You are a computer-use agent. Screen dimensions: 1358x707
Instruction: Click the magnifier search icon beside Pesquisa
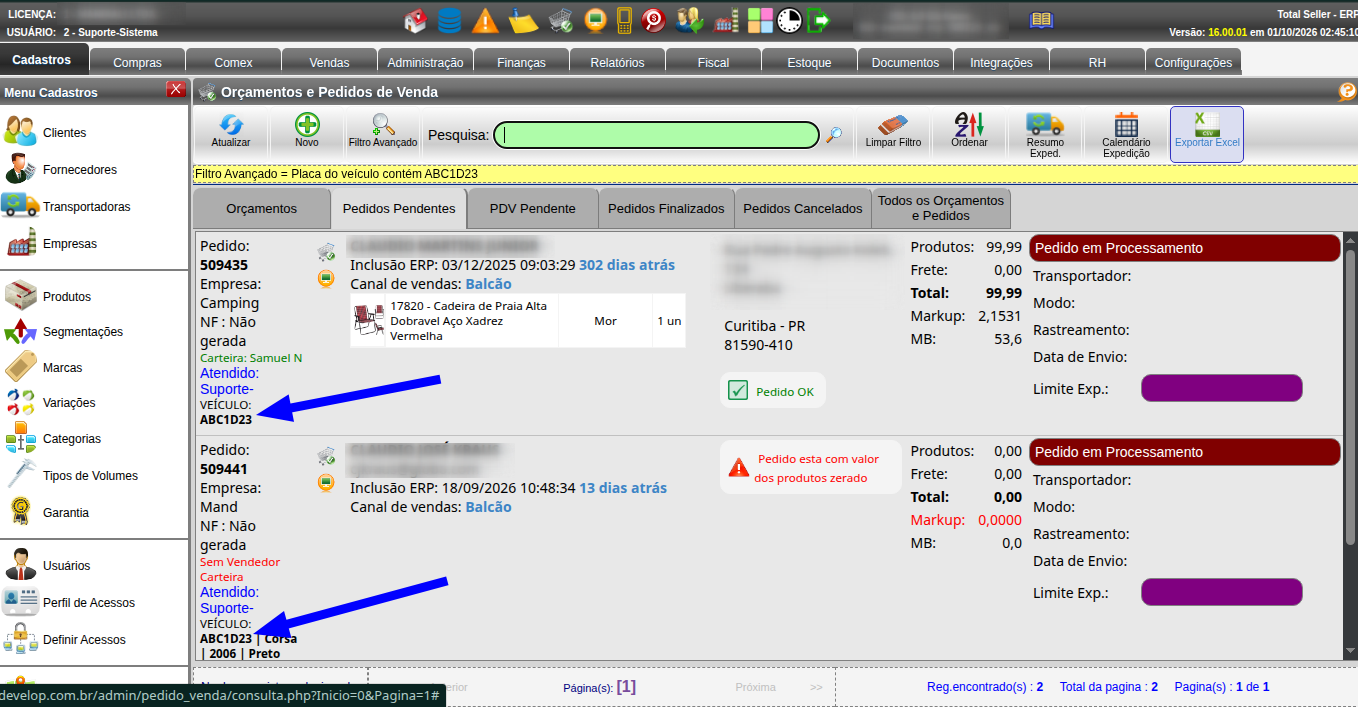(x=833, y=135)
